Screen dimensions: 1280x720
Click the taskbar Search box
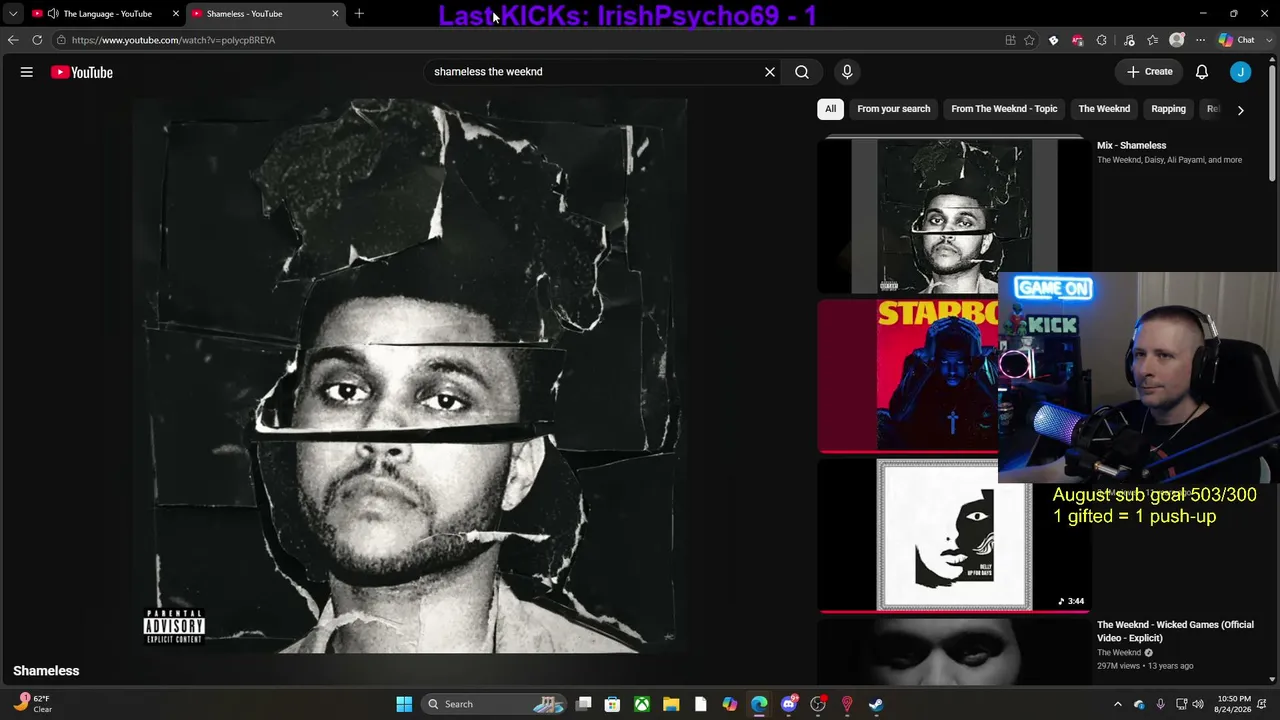pyautogui.click(x=494, y=704)
